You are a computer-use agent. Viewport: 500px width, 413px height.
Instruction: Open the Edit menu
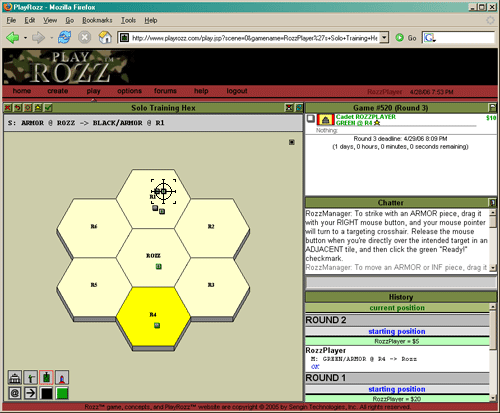[x=30, y=20]
